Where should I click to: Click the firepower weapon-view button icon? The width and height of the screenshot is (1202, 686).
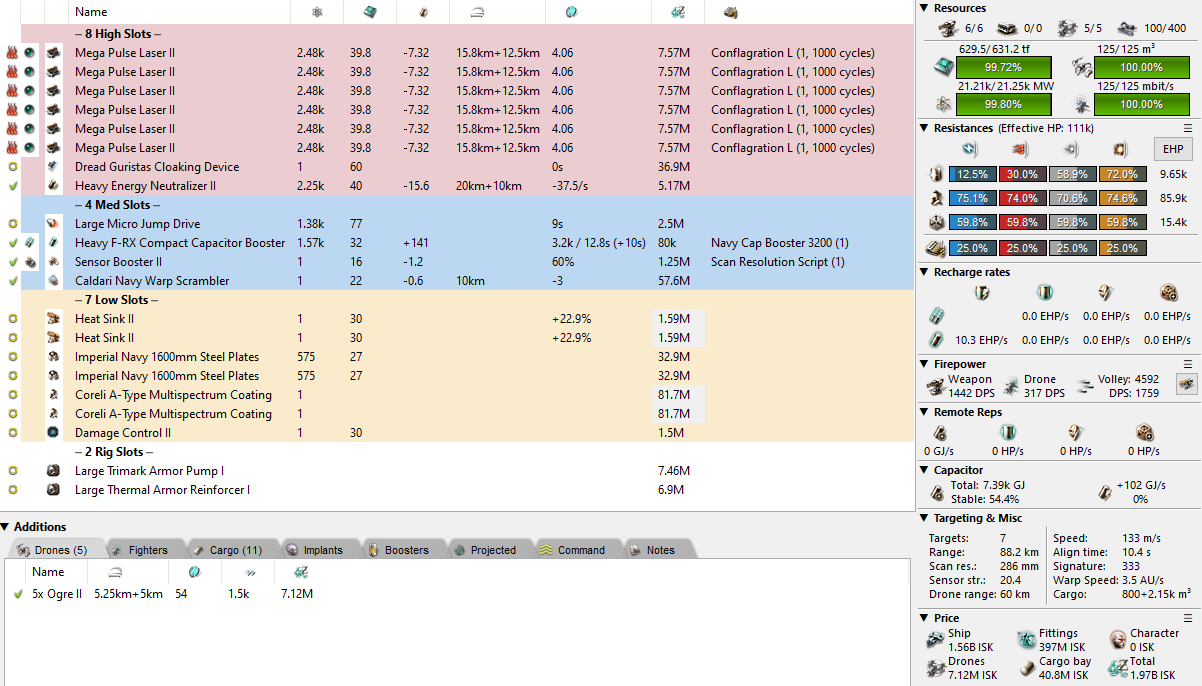pyautogui.click(x=1185, y=384)
